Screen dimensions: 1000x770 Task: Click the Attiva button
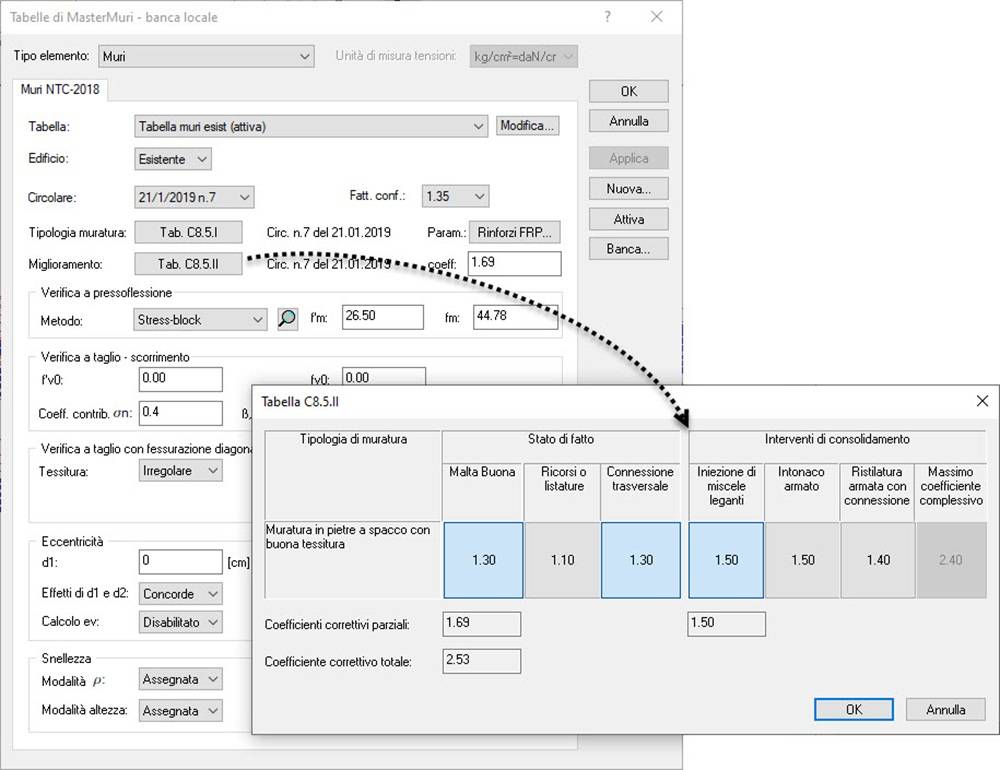click(x=628, y=219)
